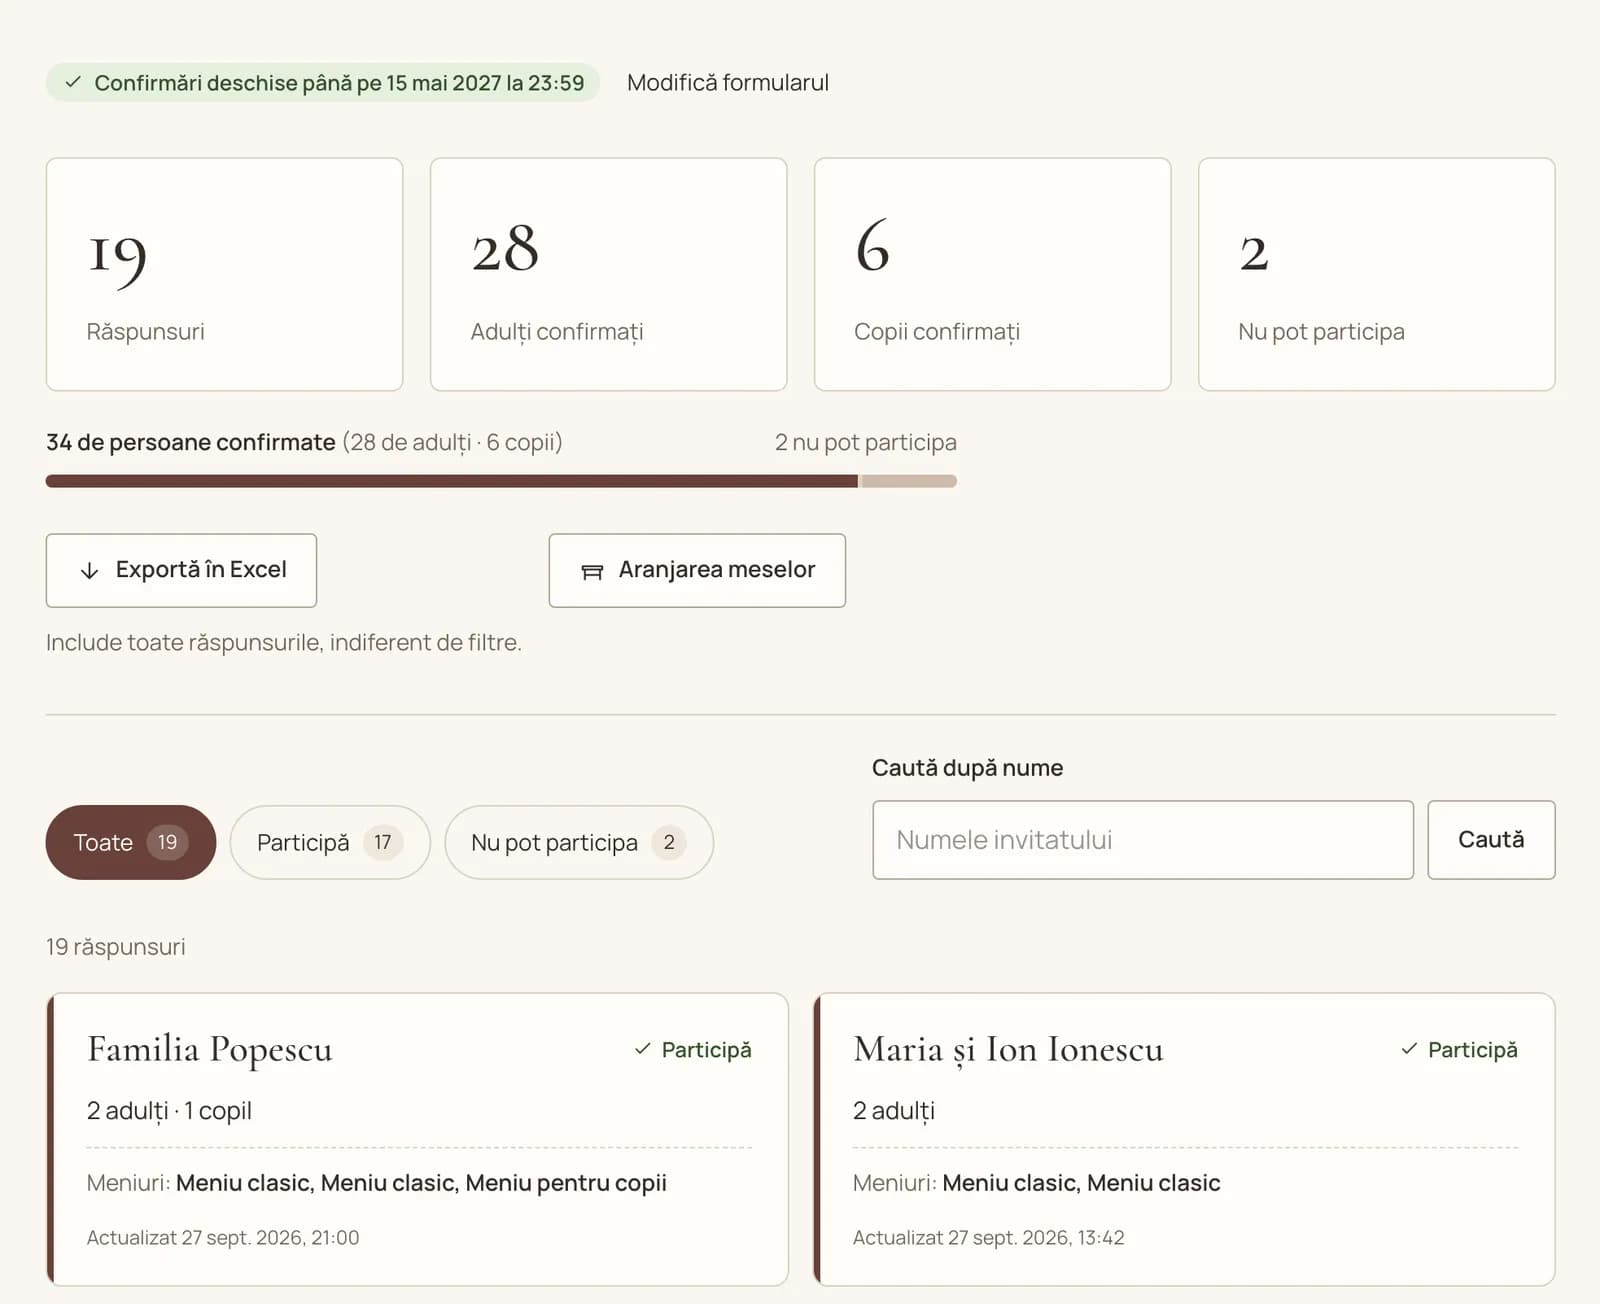Screen dimensions: 1600x1304
Task: Click the '34 de persoane confirmate' text
Action: 191,442
